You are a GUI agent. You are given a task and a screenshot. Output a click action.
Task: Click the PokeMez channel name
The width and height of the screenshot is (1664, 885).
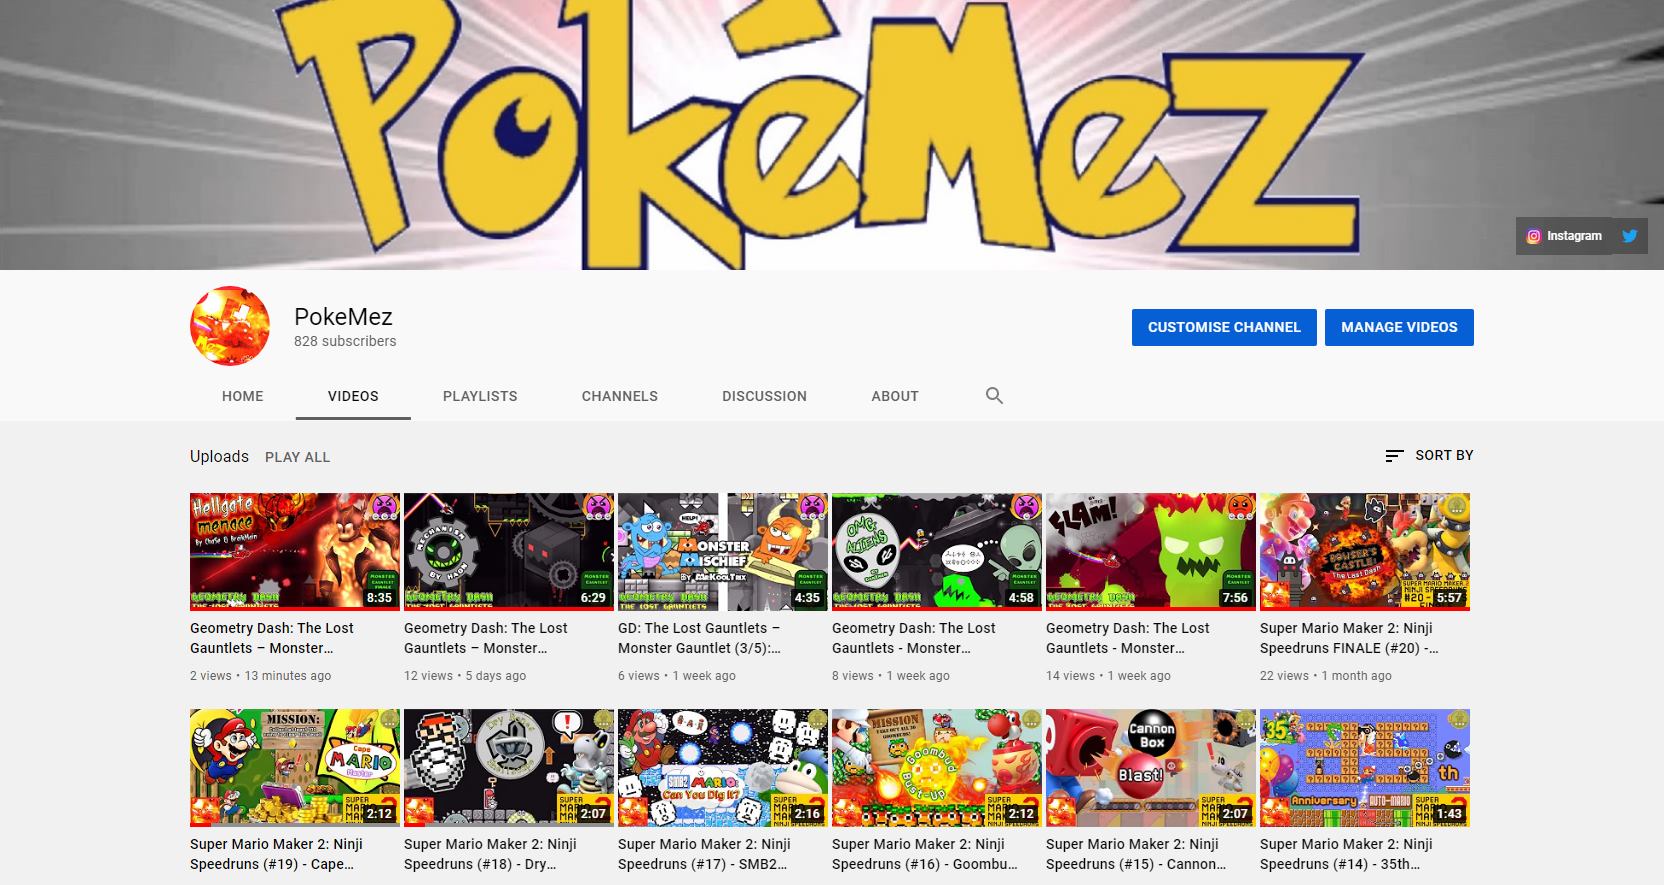click(x=343, y=317)
